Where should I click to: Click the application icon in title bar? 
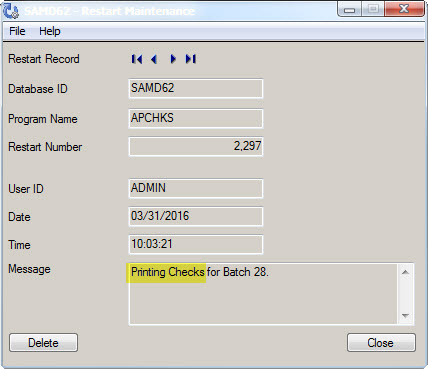11,11
